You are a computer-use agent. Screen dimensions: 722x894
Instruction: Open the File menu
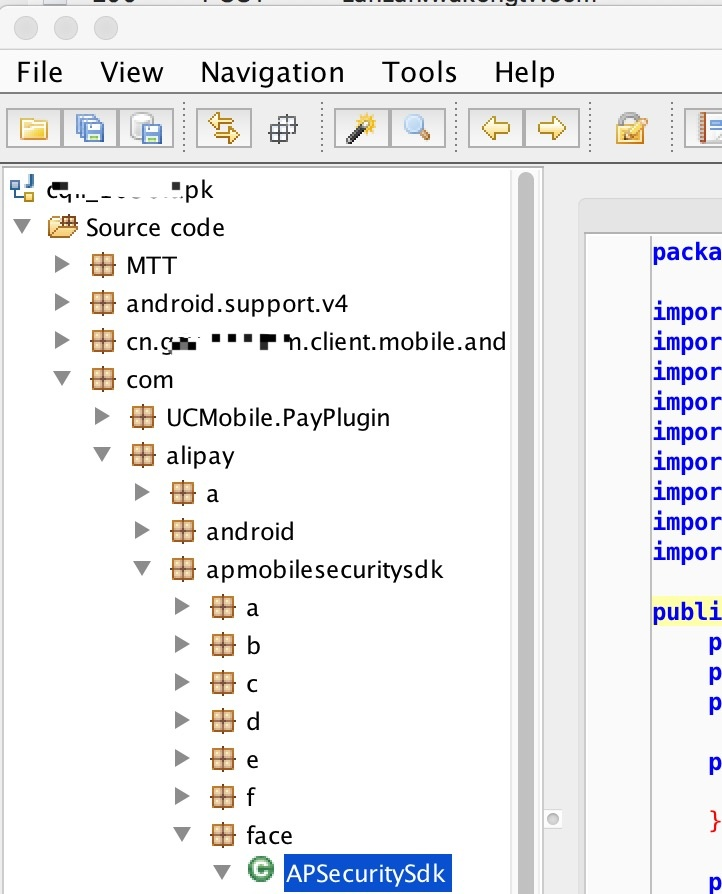(x=39, y=72)
